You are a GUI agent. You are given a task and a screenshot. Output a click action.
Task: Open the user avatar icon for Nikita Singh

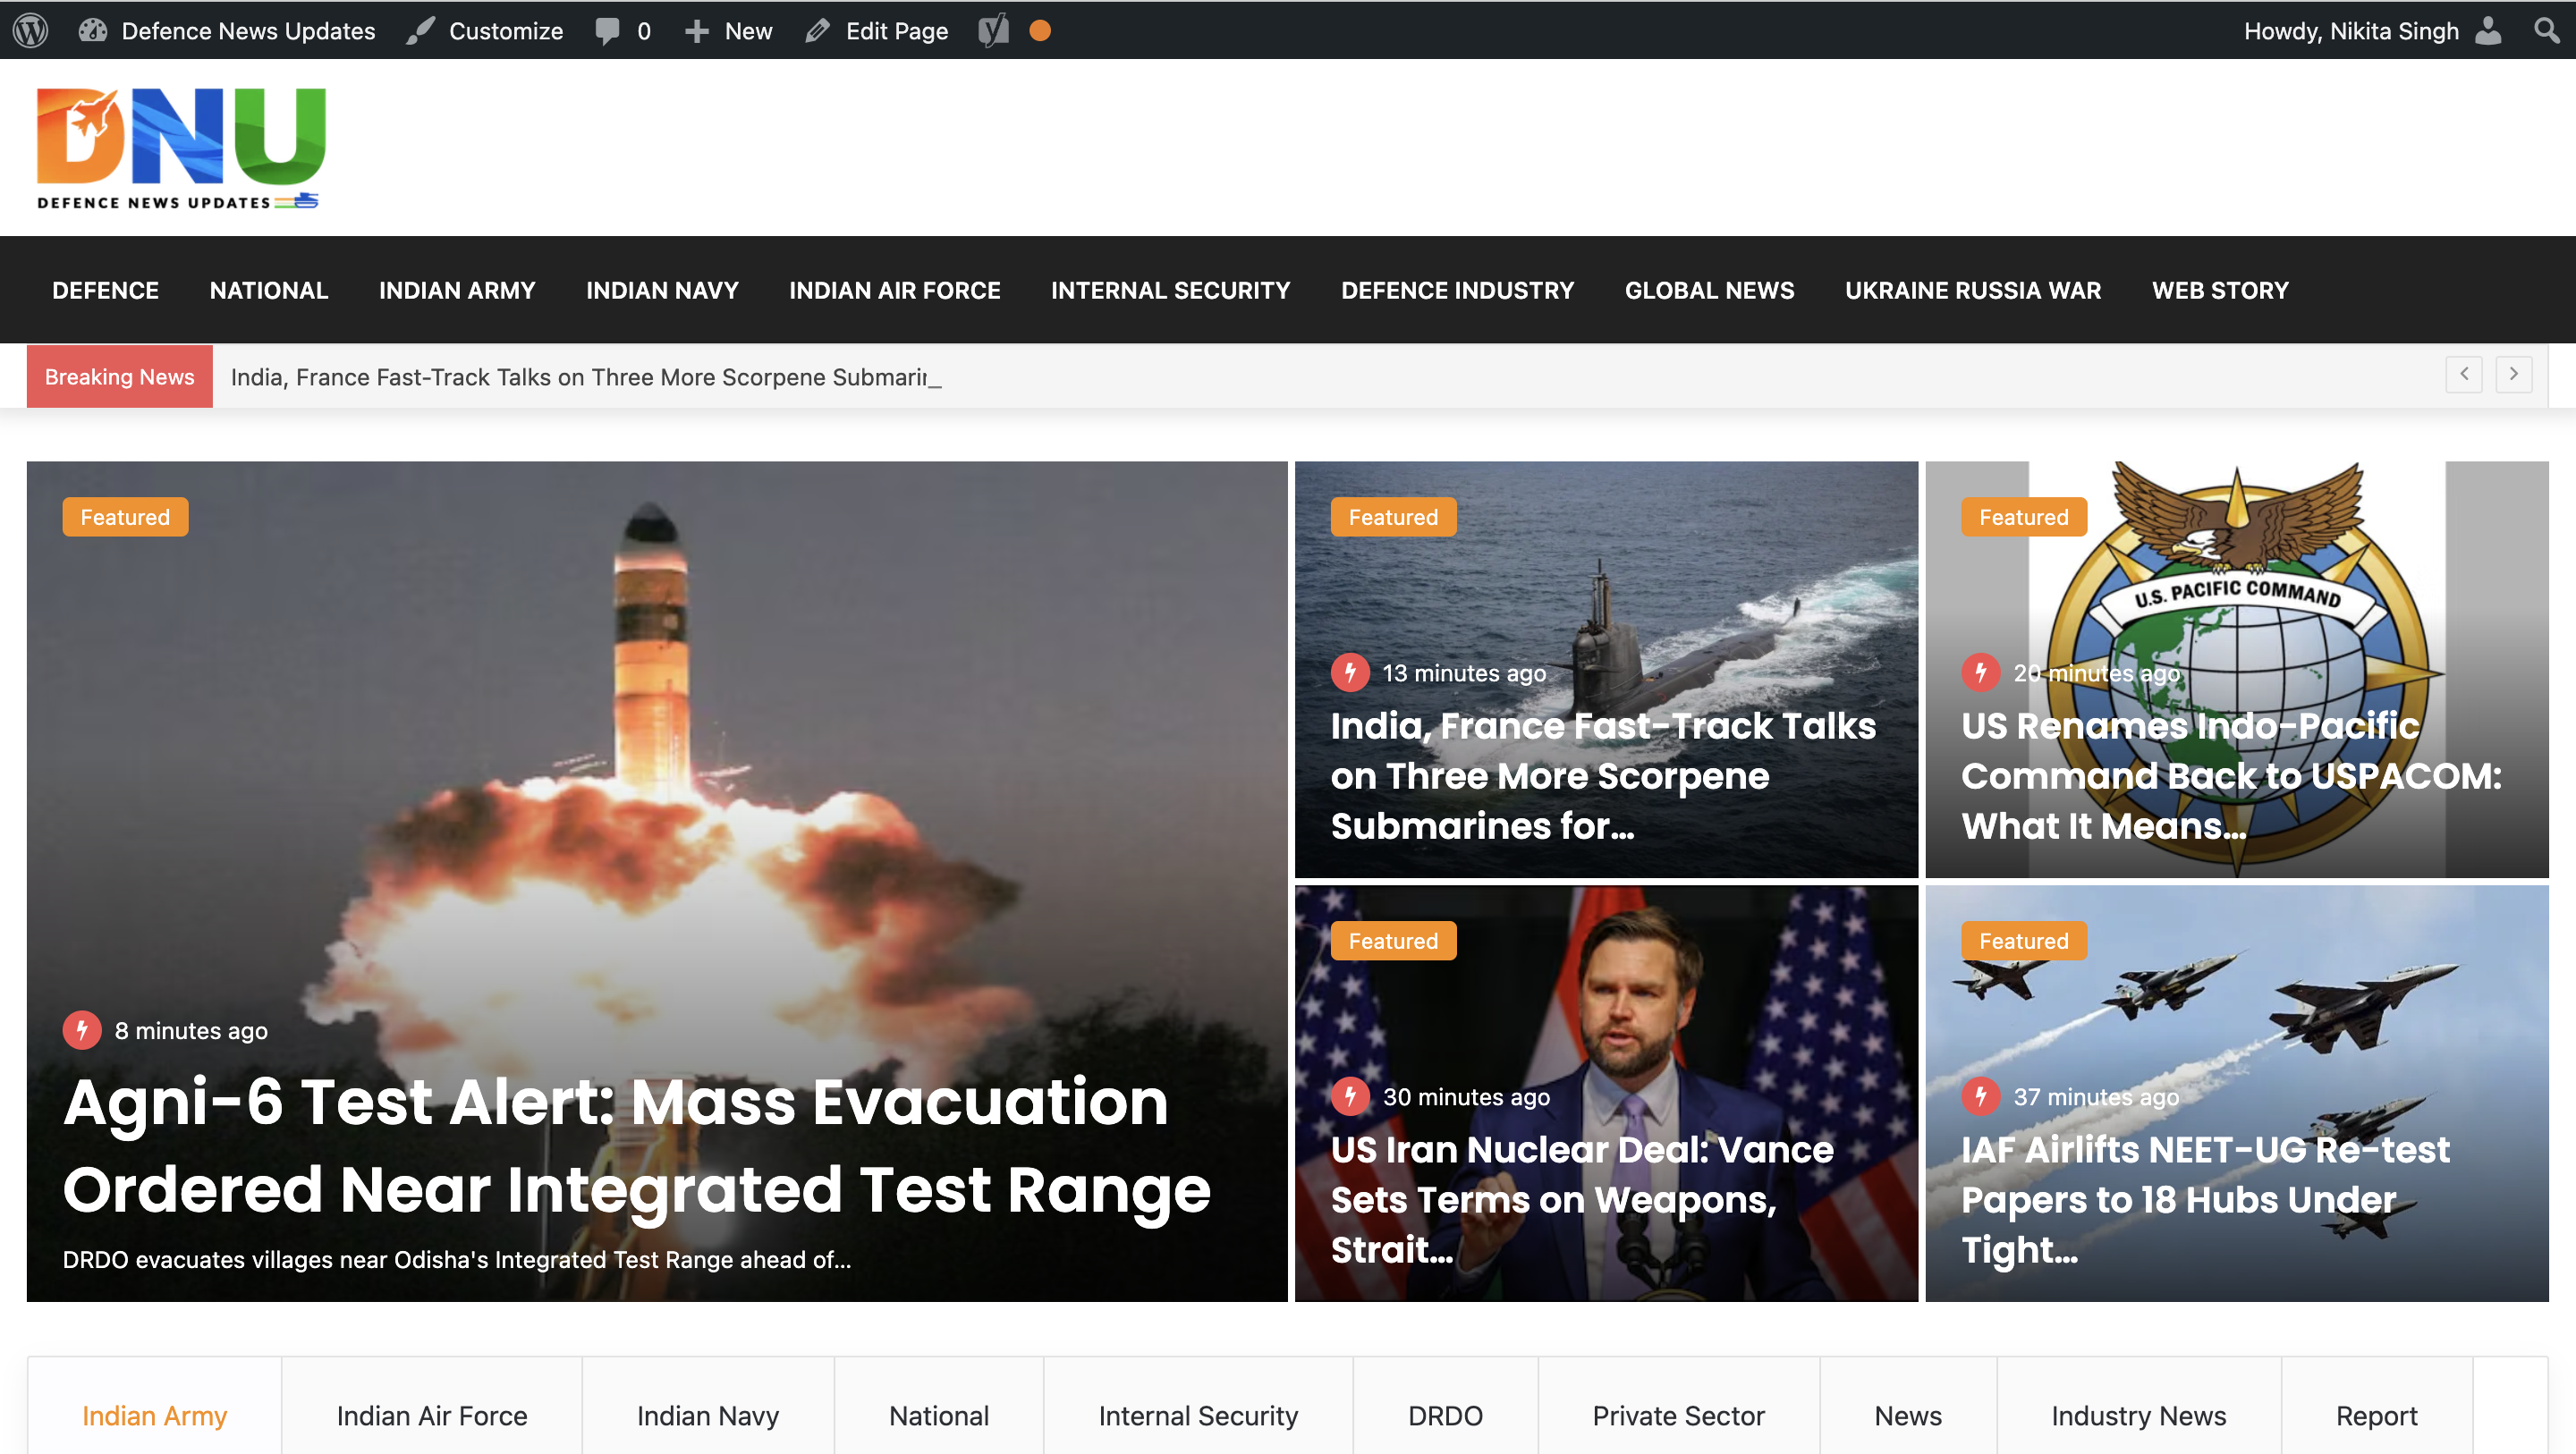pyautogui.click(x=2488, y=31)
